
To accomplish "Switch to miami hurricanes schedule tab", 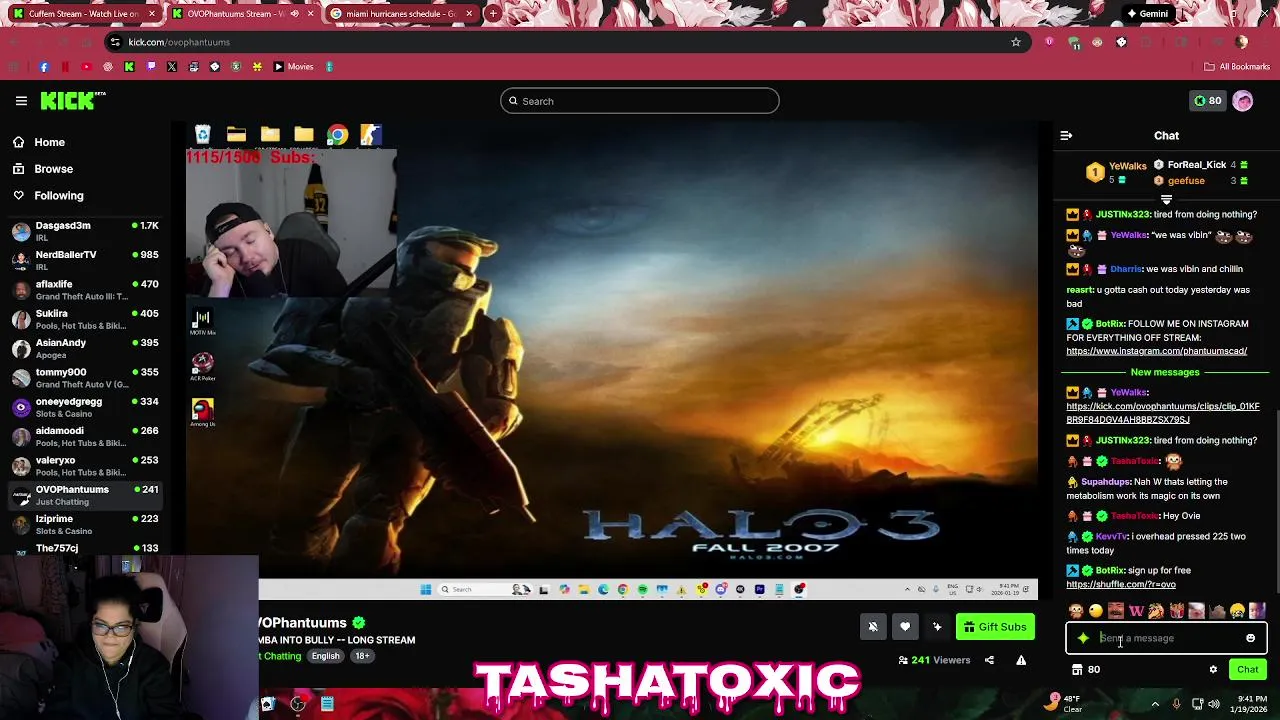I will (x=401, y=14).
